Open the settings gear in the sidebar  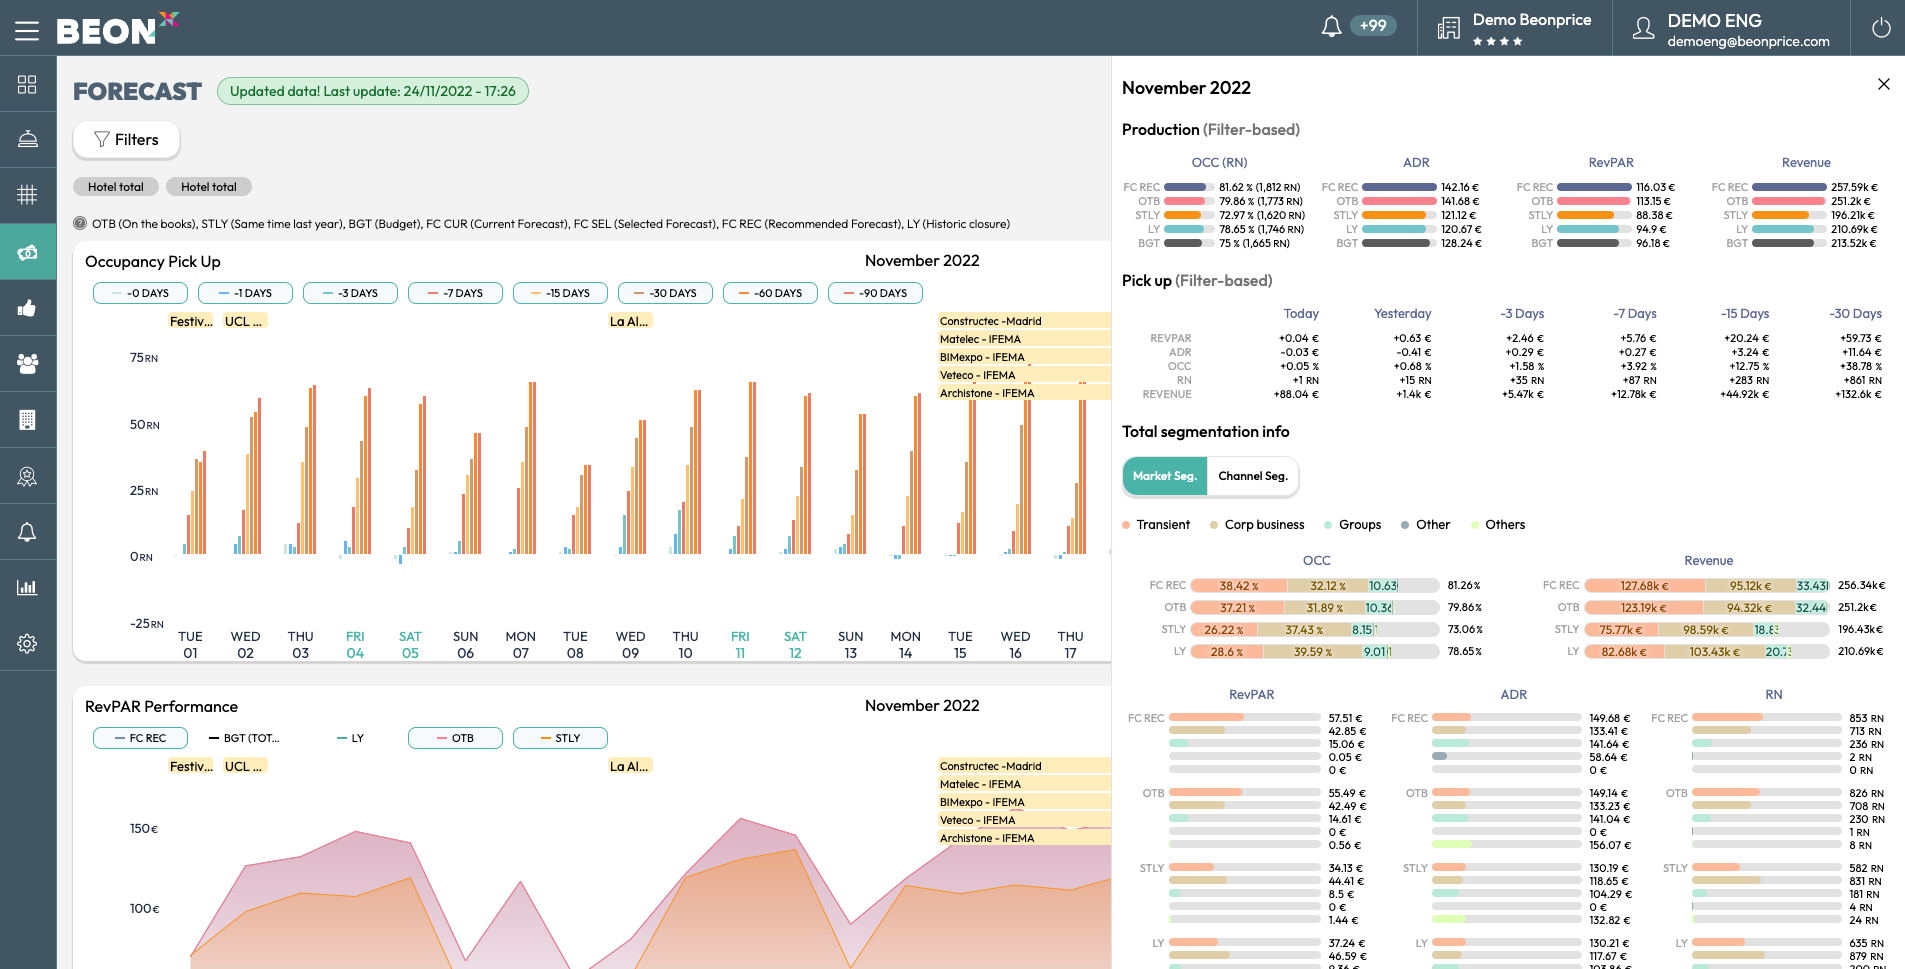pyautogui.click(x=27, y=644)
